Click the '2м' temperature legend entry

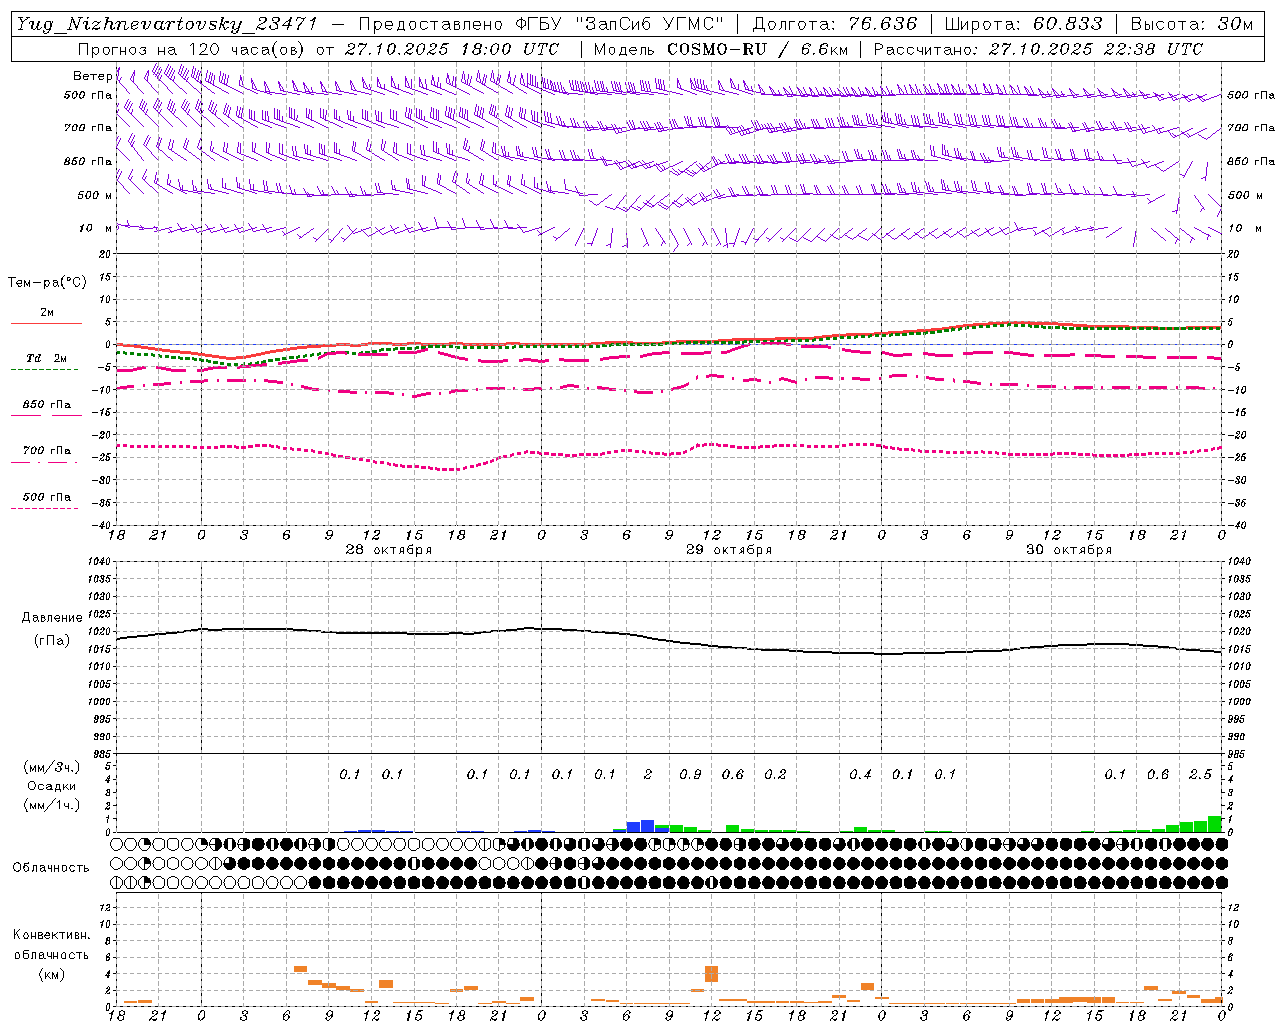coord(46,313)
